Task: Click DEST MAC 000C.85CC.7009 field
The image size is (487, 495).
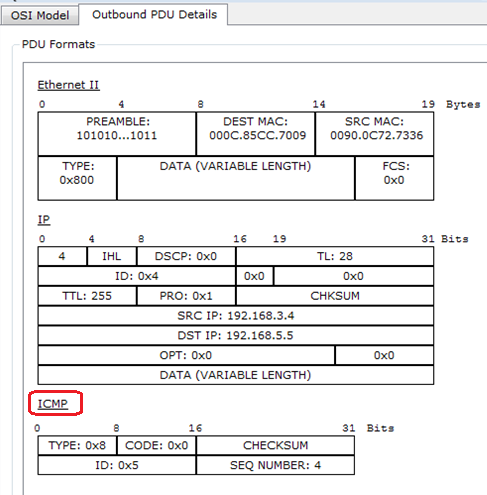Action: pos(256,134)
